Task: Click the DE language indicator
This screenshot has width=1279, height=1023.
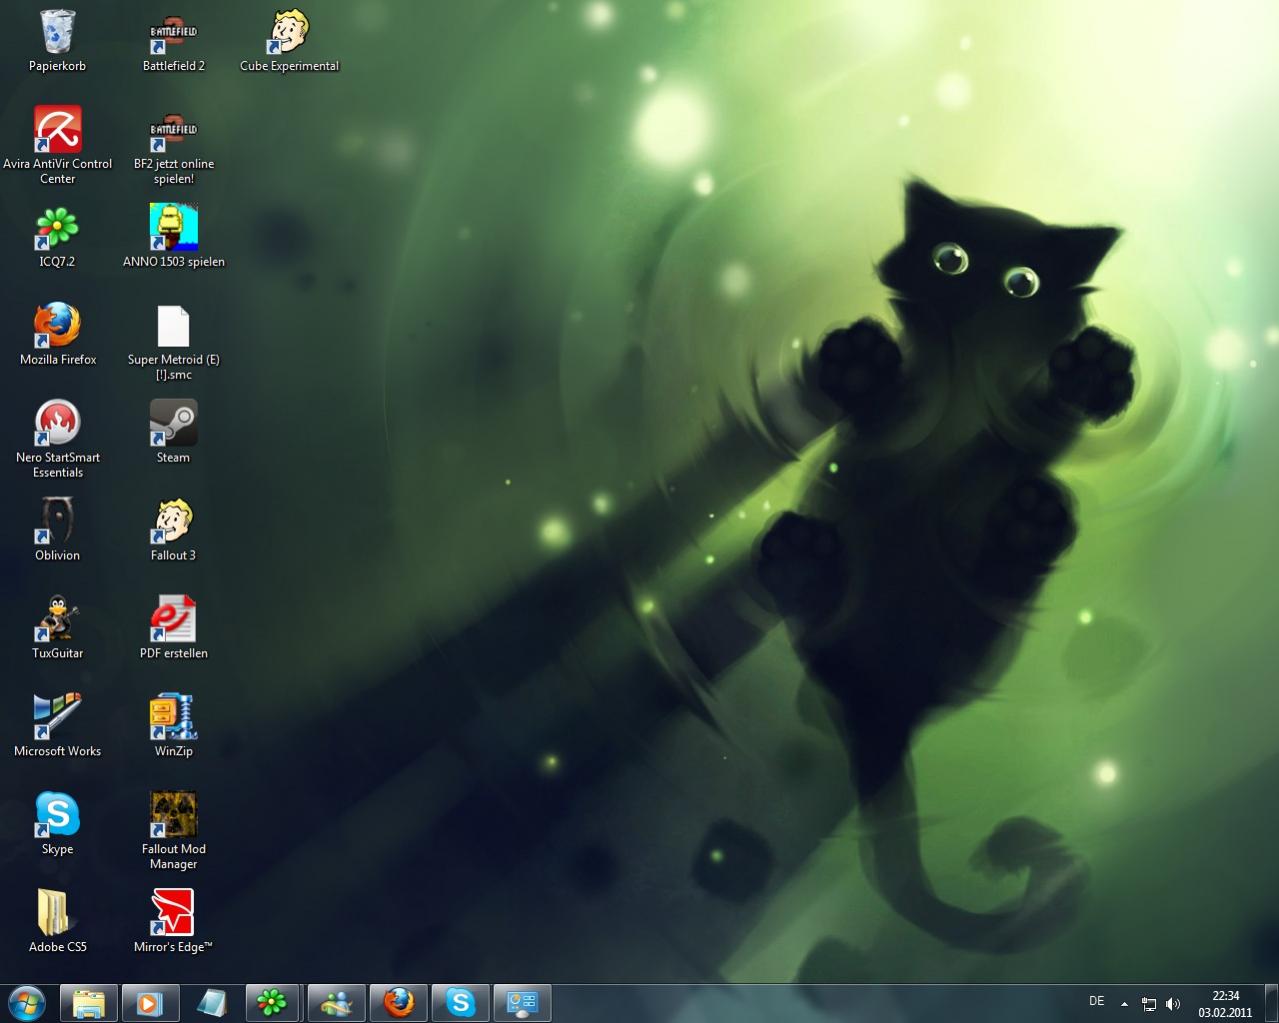Action: tap(1097, 1001)
